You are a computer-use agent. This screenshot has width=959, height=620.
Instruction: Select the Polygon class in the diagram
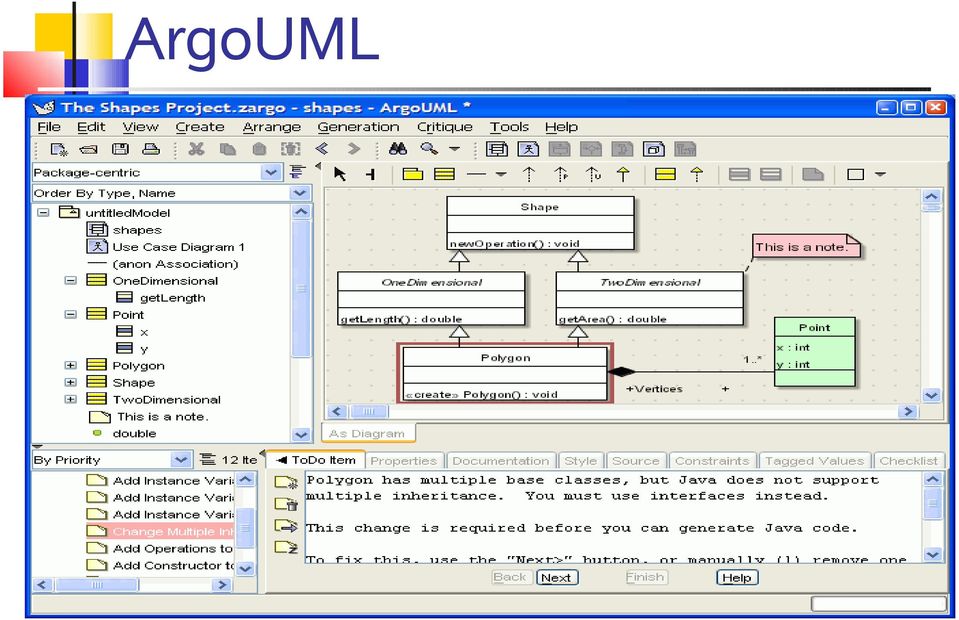pos(505,373)
